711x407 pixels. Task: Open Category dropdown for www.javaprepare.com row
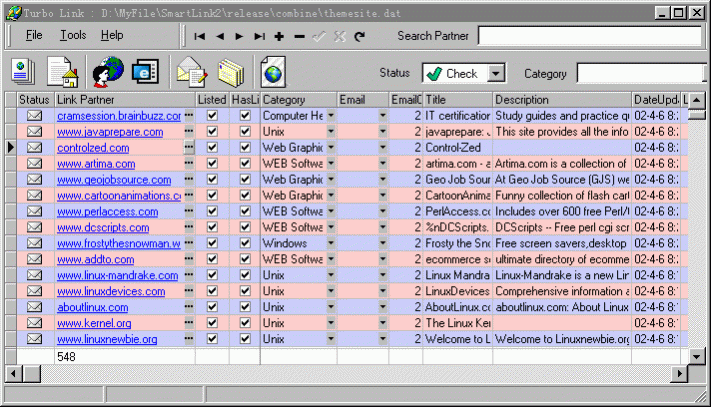pyautogui.click(x=331, y=132)
